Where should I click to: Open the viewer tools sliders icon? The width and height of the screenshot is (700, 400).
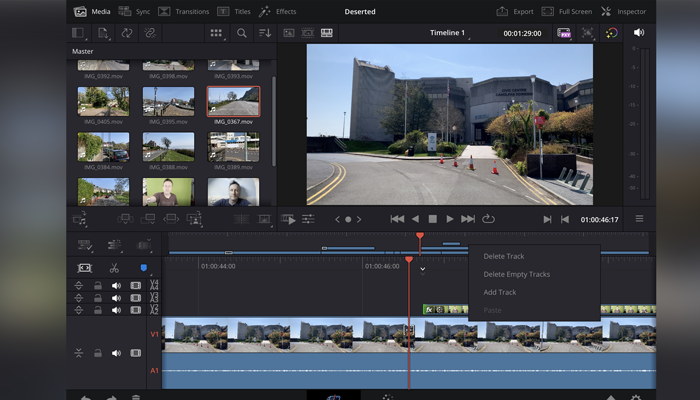pos(308,219)
